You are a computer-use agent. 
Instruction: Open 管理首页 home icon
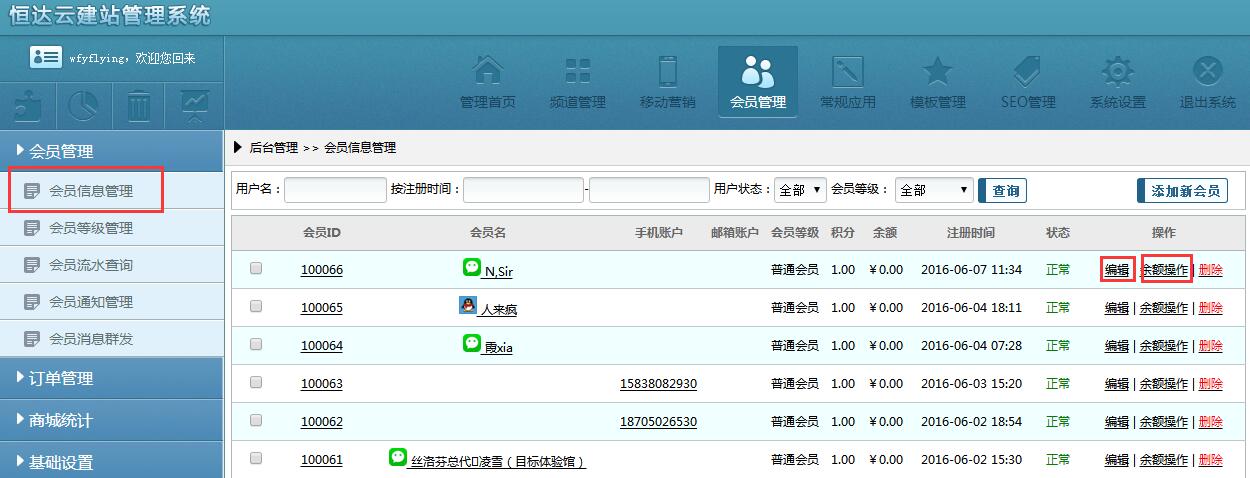click(x=487, y=72)
